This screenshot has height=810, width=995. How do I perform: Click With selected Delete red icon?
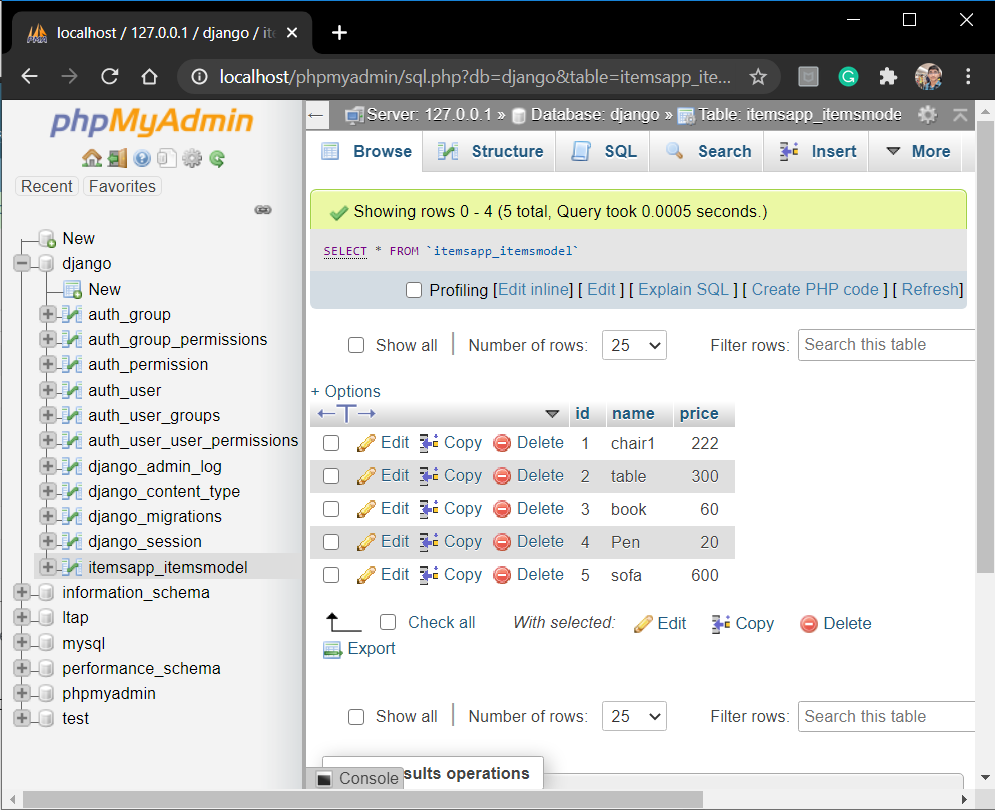808,624
